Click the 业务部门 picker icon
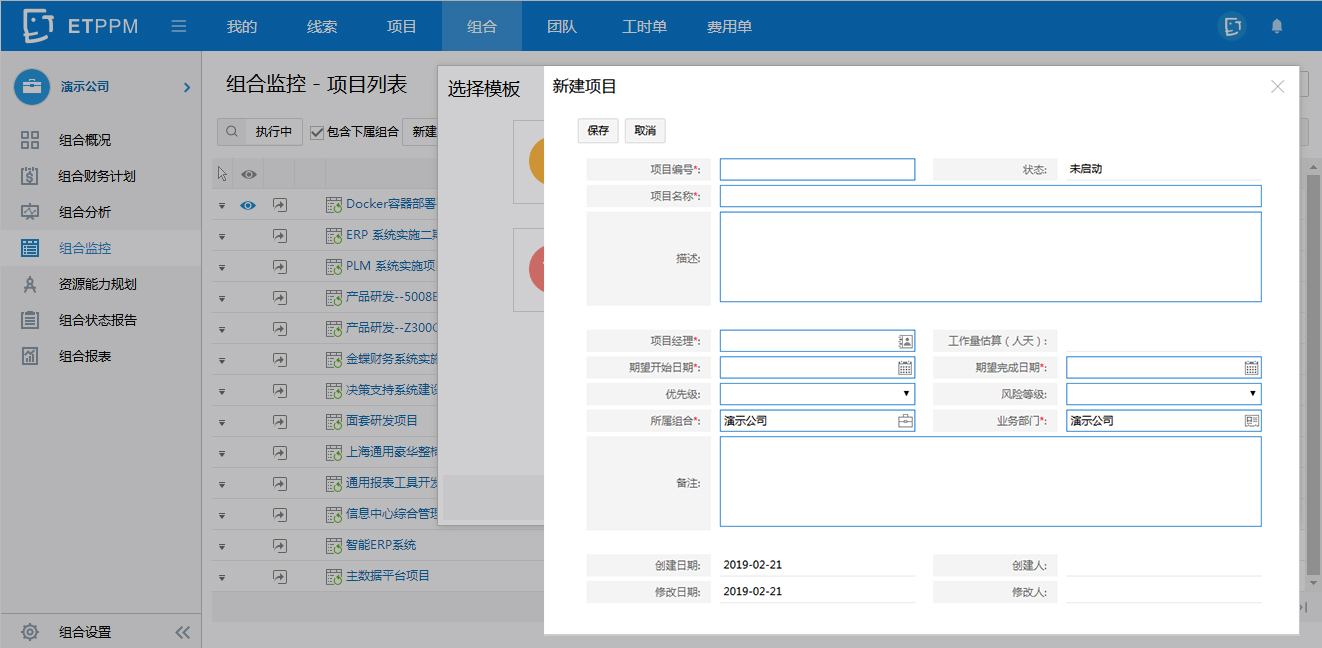The image size is (1322, 648). click(x=1252, y=421)
